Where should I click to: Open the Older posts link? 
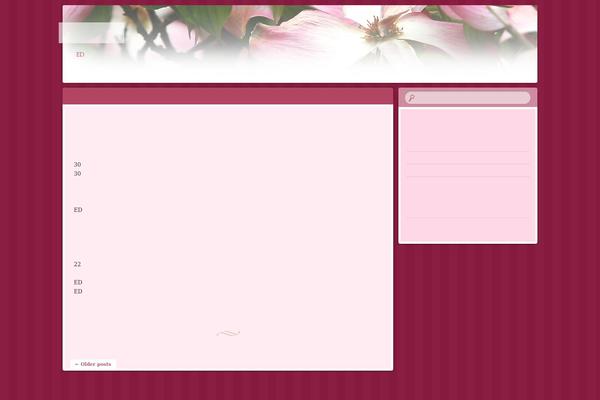pyautogui.click(x=93, y=364)
